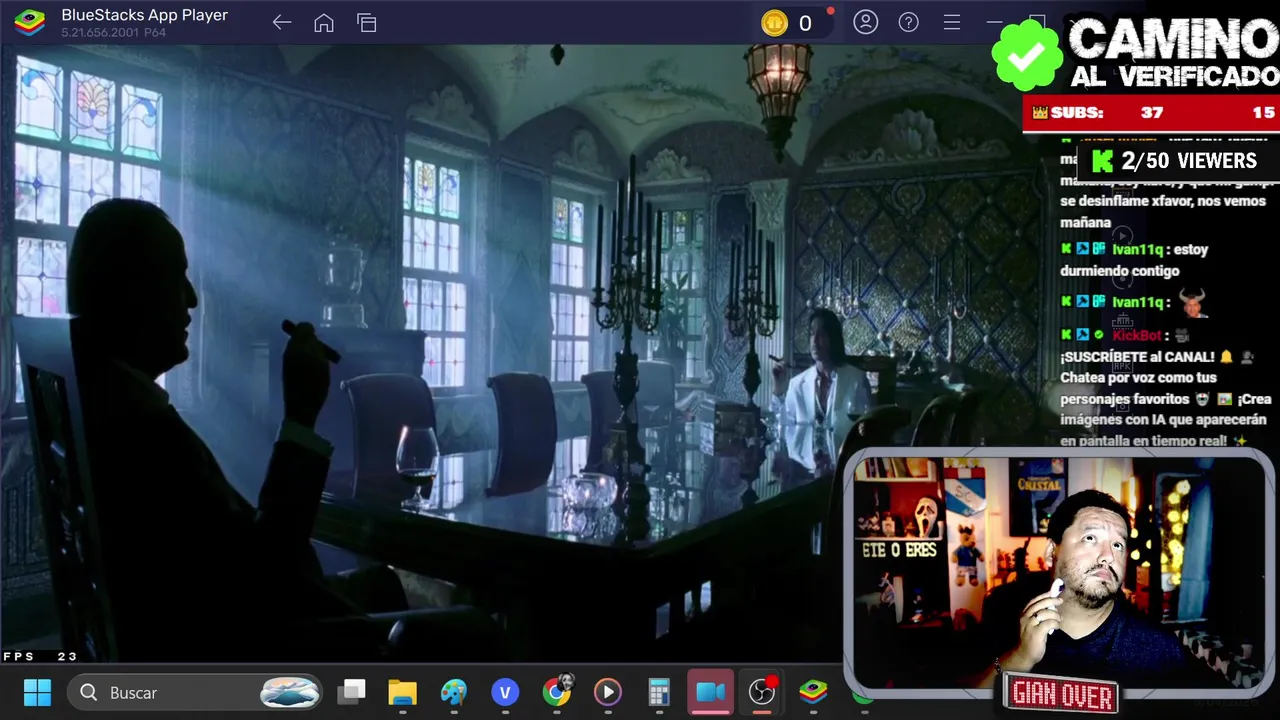Open OBS Studio from taskbar
Image resolution: width=1280 pixels, height=720 pixels.
click(762, 692)
